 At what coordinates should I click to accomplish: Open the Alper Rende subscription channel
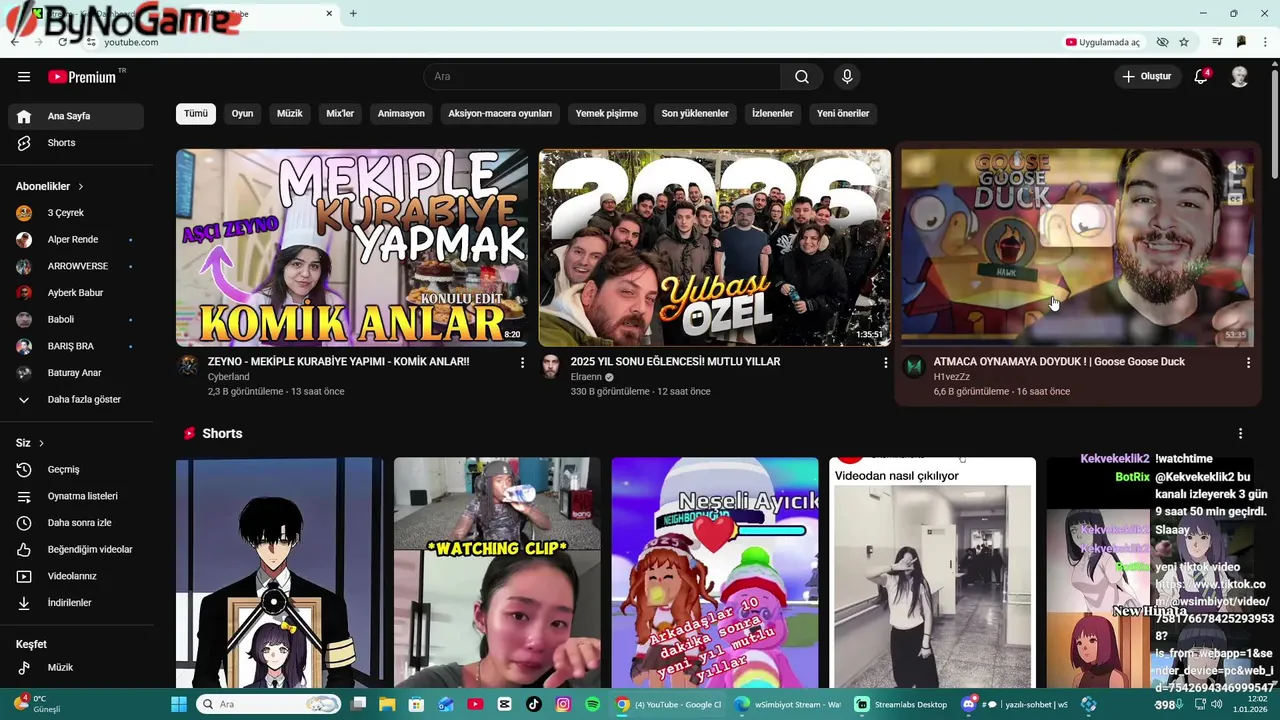pos(76,240)
